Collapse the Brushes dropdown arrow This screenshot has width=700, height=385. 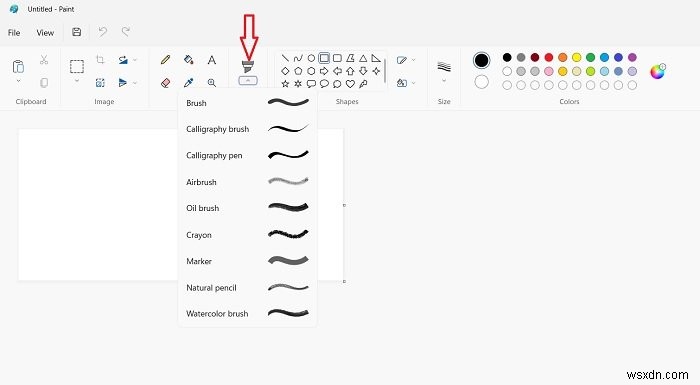click(x=248, y=81)
